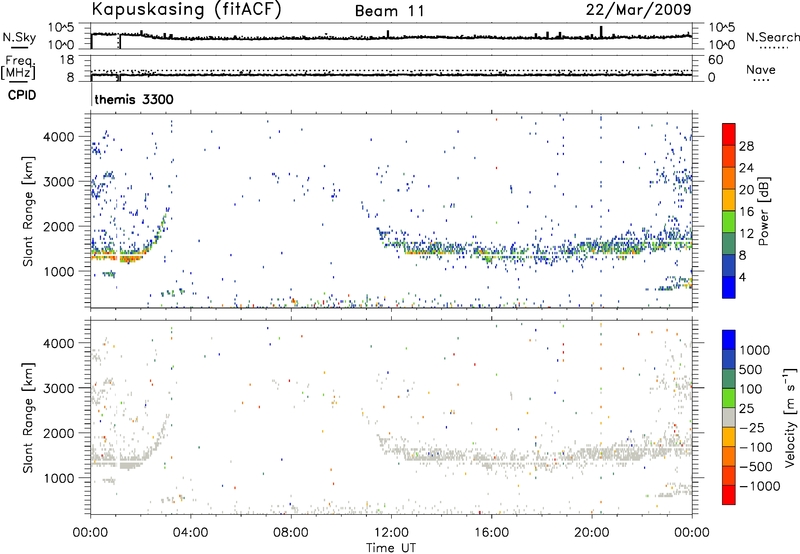The height and width of the screenshot is (554, 800).
Task: Click the left "10^5" noise axis tick
Action: click(x=61, y=28)
